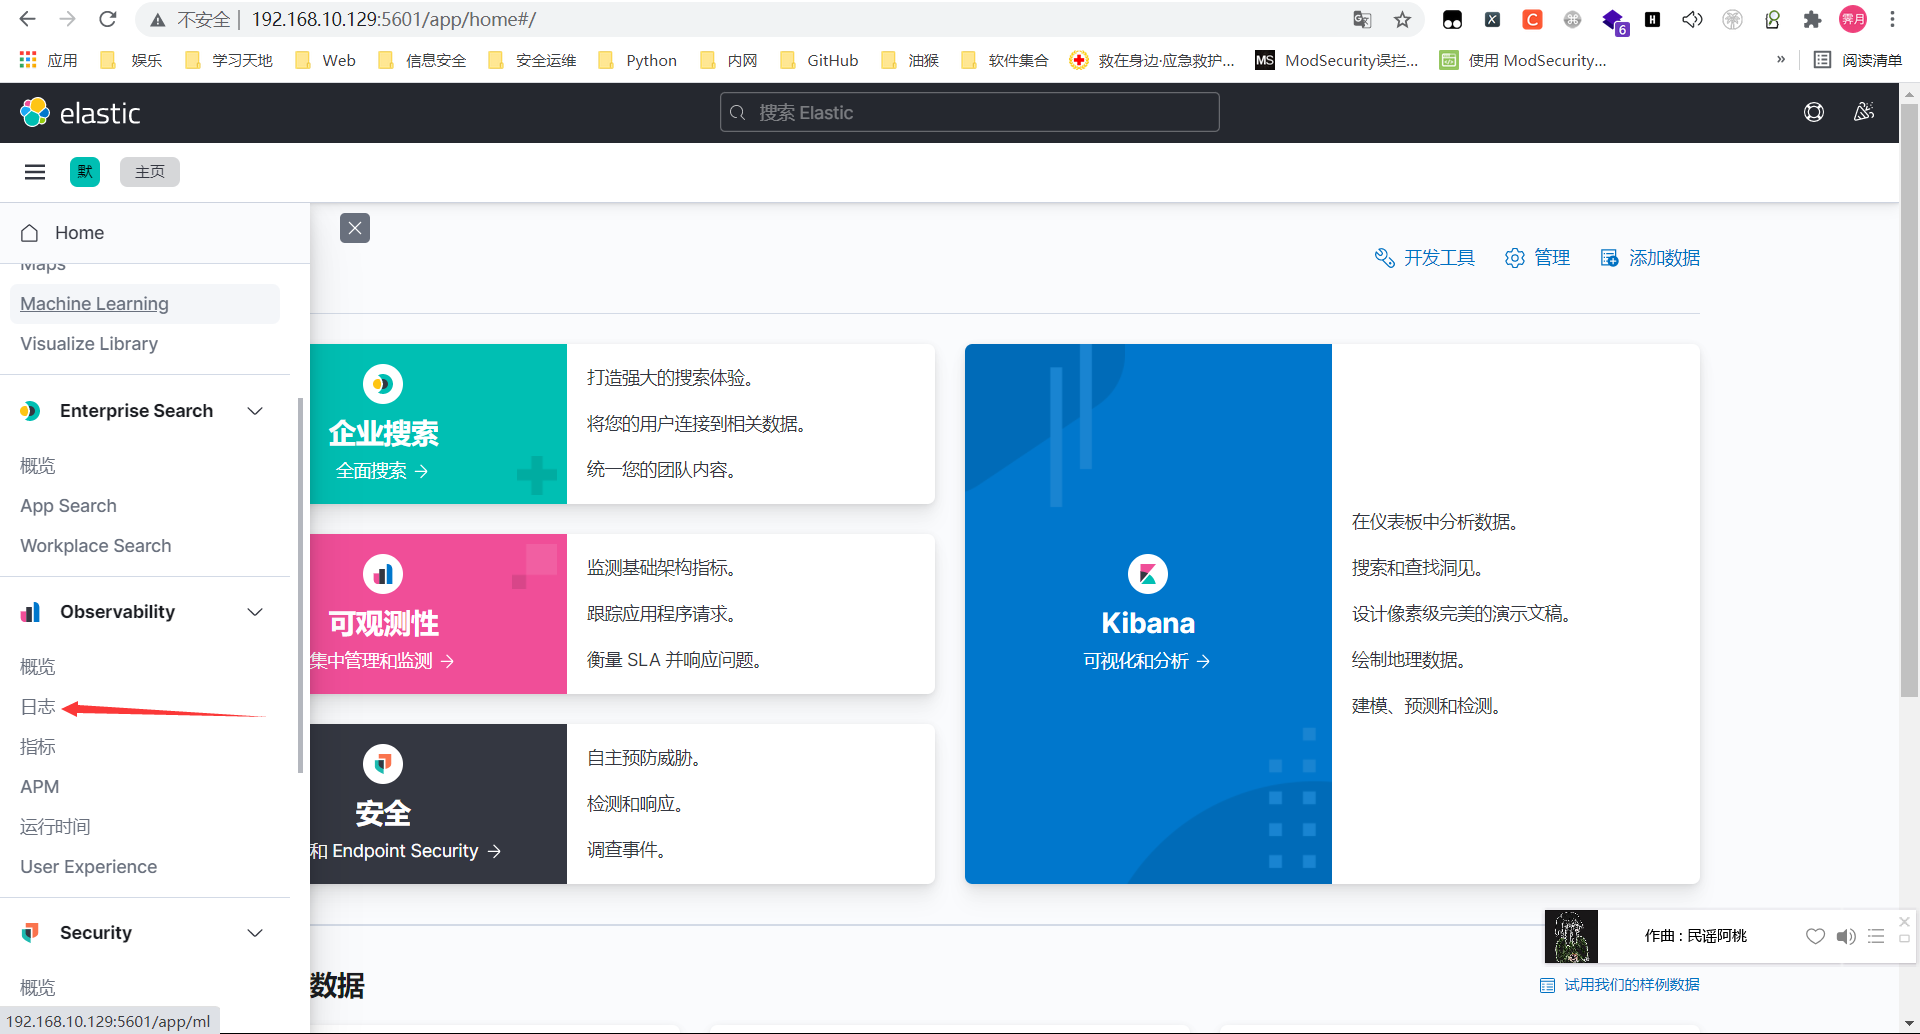This screenshot has height=1034, width=1920.
Task: Collapse the Security nav section
Action: 255,933
